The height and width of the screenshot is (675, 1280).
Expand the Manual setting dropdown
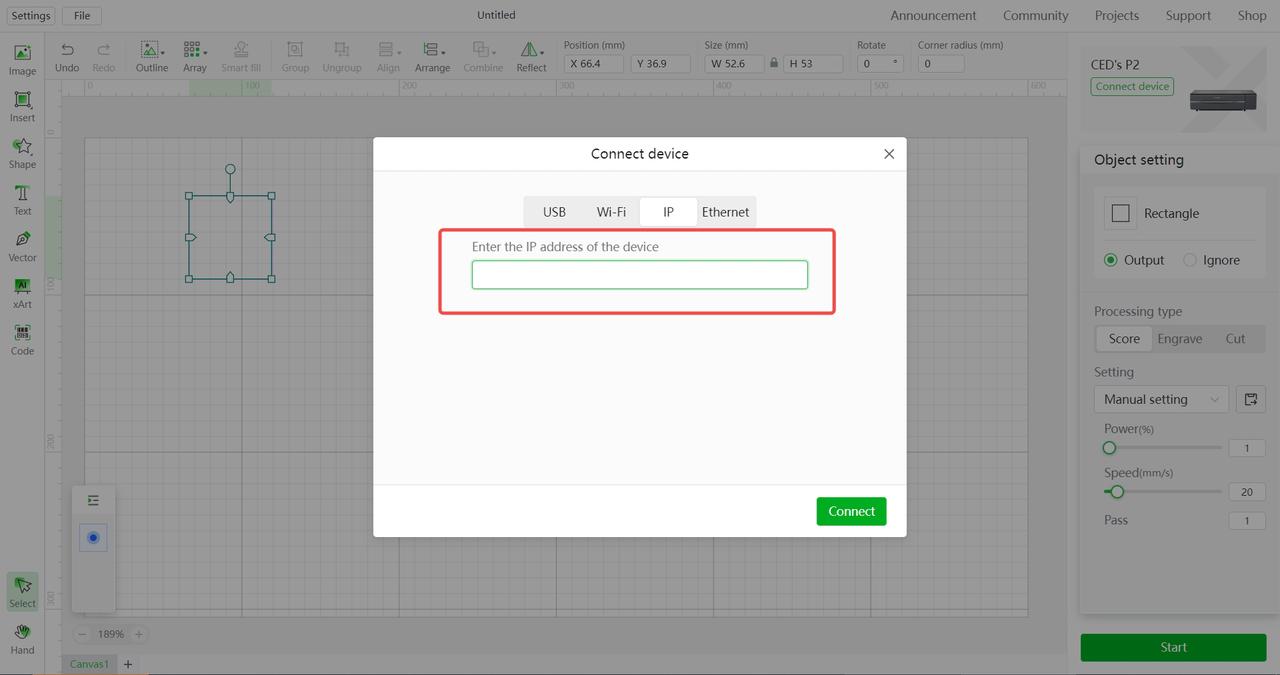(x=1161, y=399)
